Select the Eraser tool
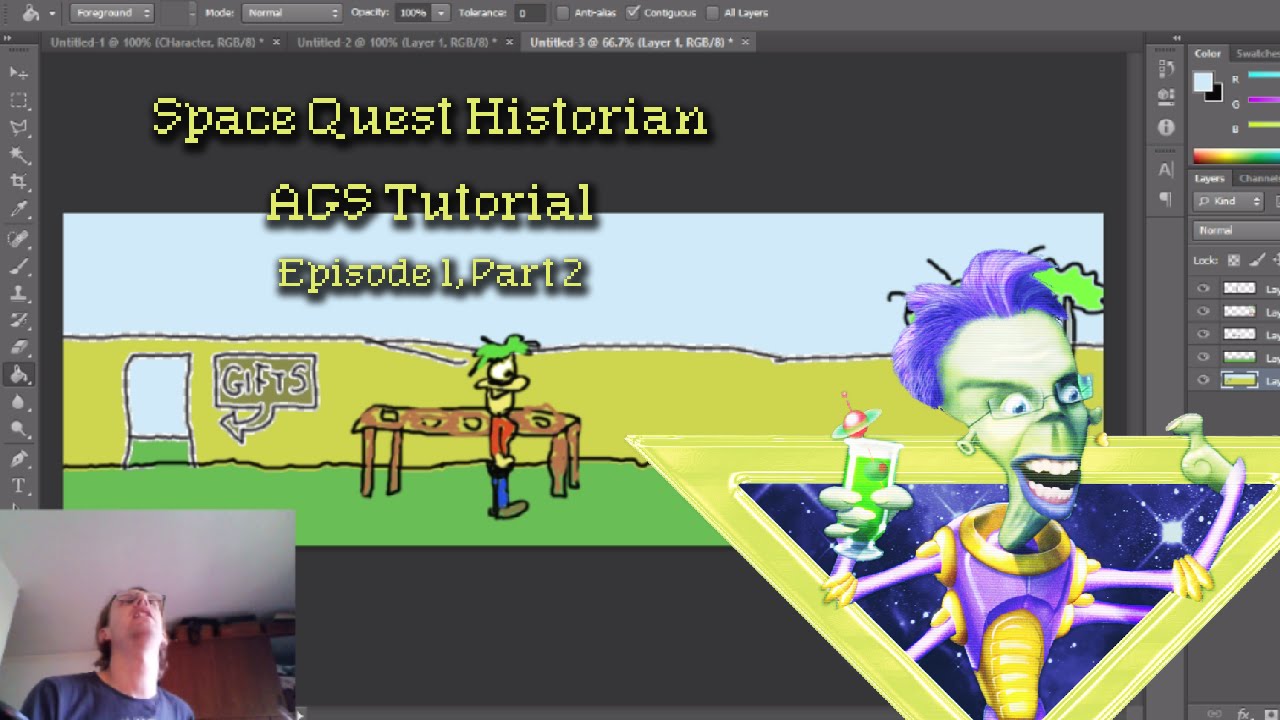Screen dimensions: 1280x720 [x=18, y=348]
